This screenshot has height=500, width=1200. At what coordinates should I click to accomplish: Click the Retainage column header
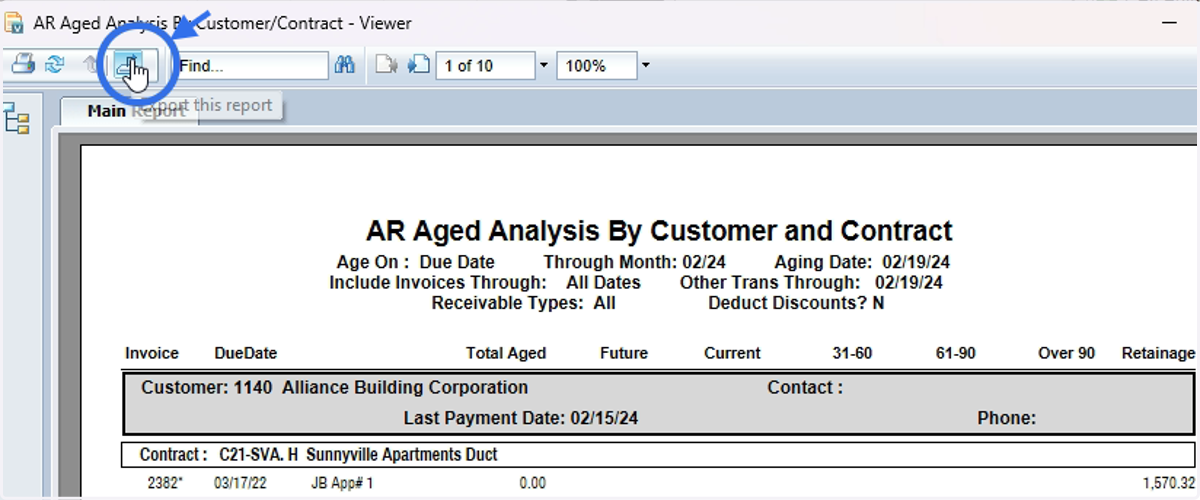pos(1158,353)
